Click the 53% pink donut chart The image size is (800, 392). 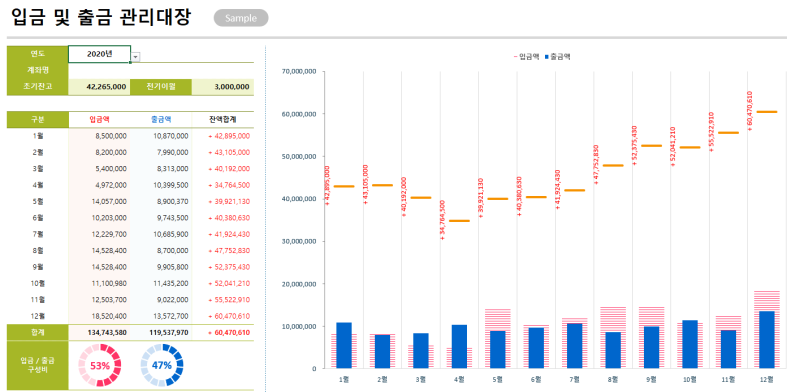click(x=99, y=365)
